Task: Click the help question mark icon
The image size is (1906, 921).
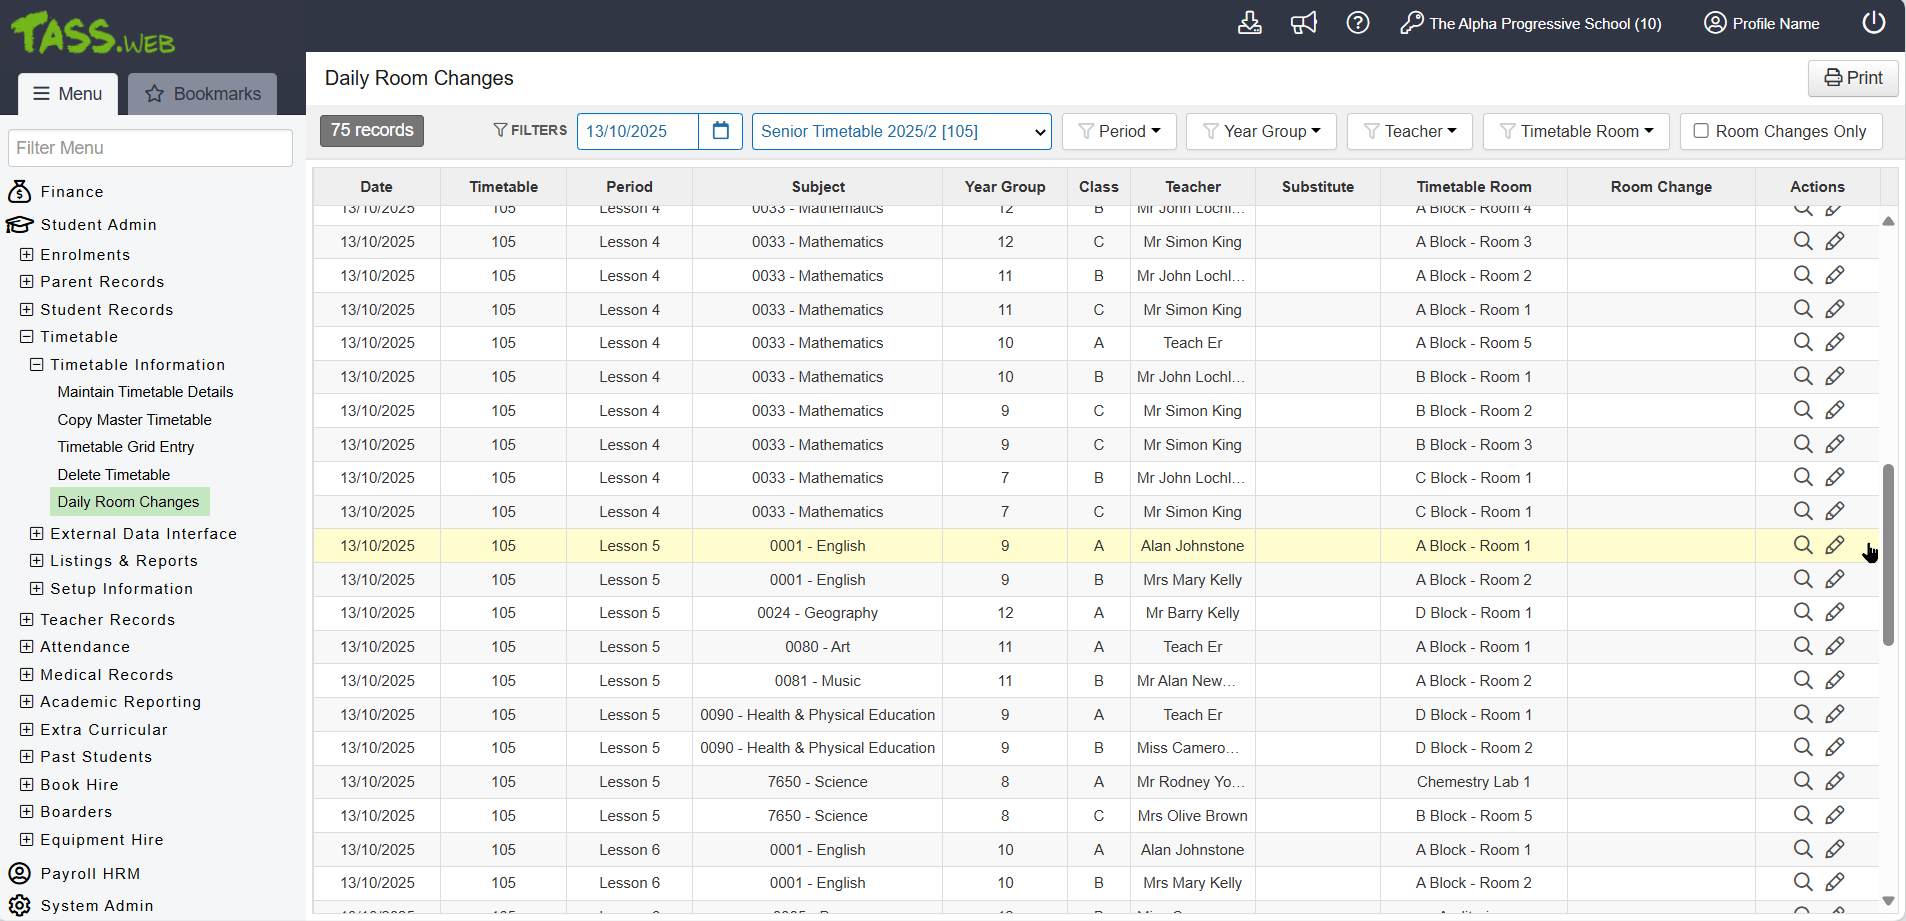Action: 1357,23
